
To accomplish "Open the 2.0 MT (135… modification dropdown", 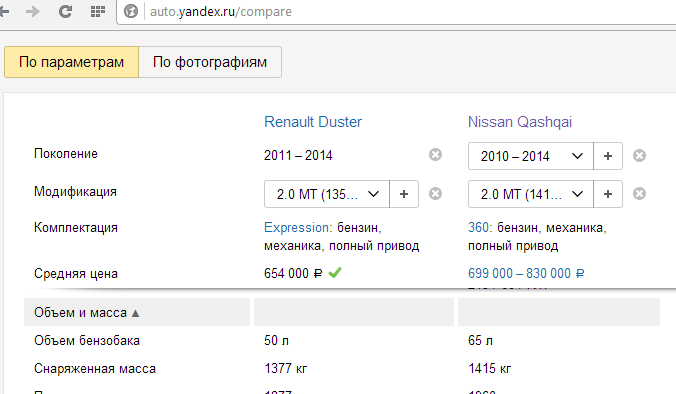I will 327,194.
